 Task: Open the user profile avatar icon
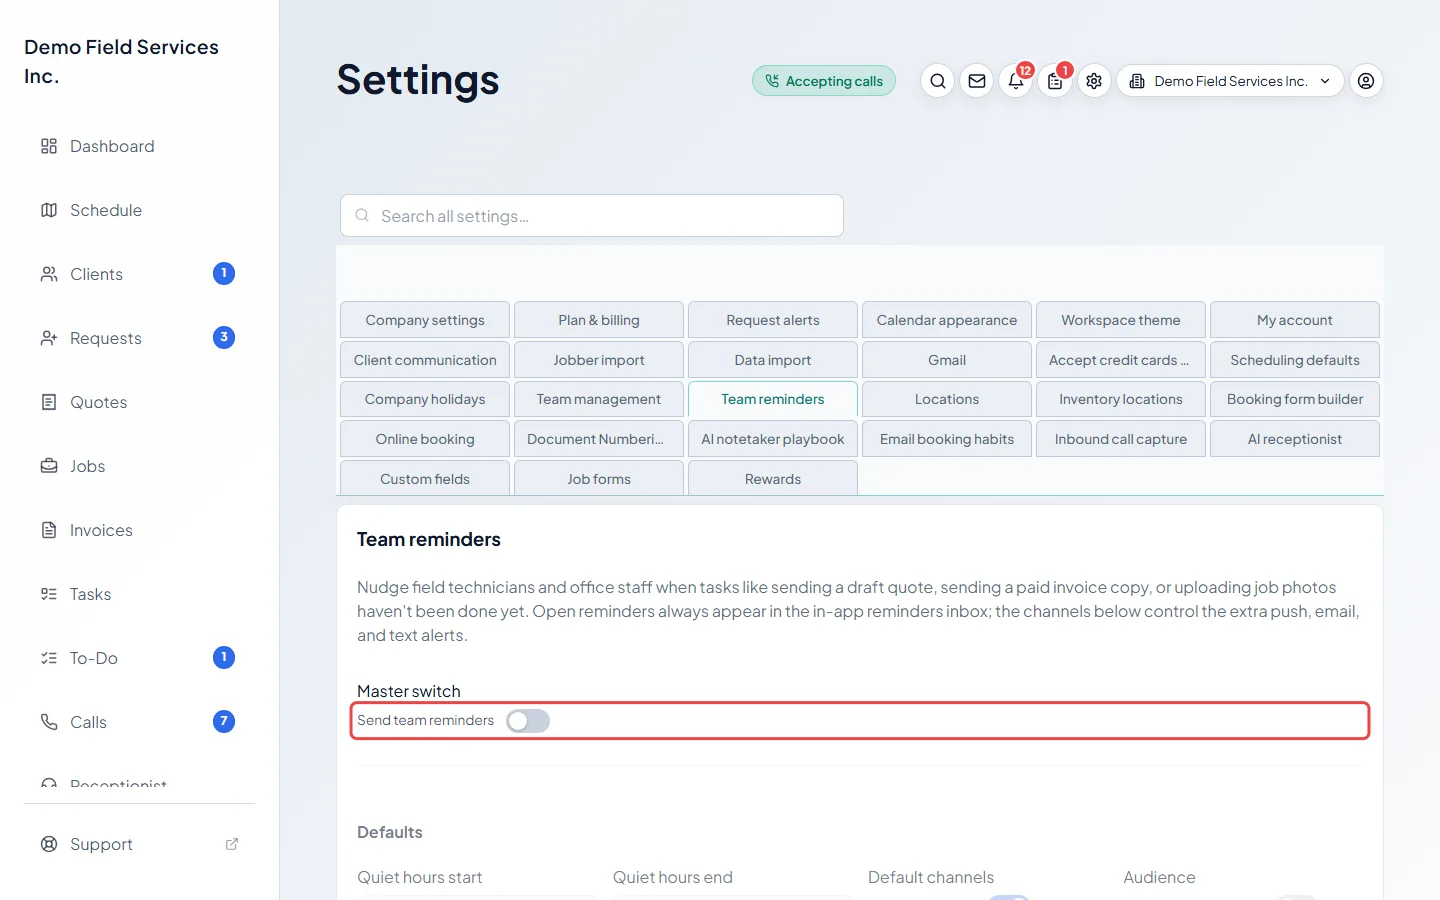[1366, 81]
